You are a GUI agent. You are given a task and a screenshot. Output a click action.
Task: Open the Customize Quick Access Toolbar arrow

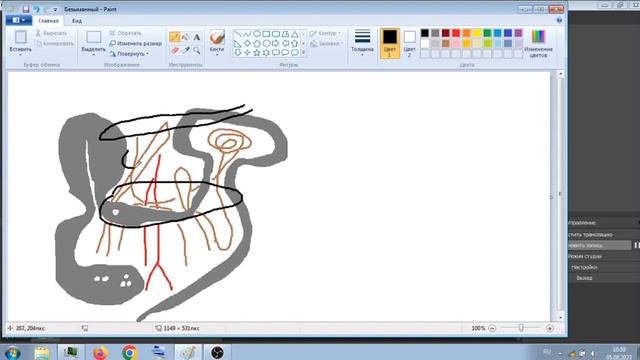point(55,9)
